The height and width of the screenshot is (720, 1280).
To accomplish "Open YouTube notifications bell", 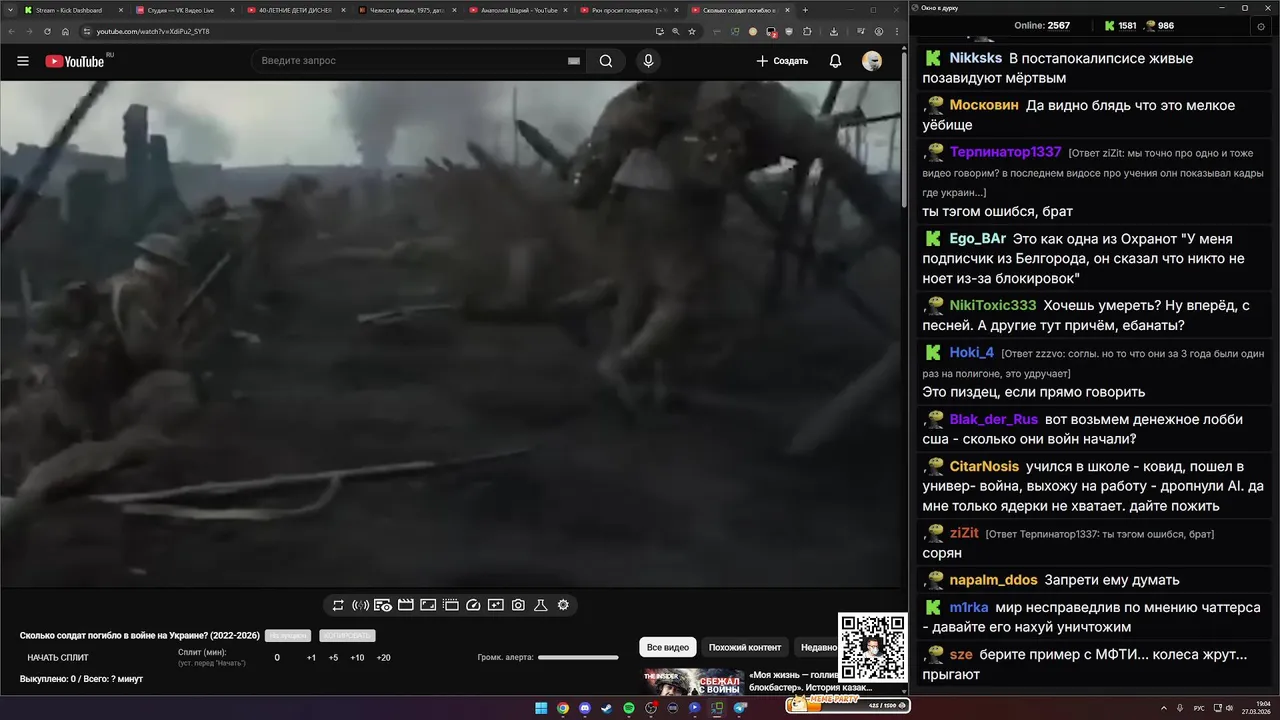I will pyautogui.click(x=835, y=61).
